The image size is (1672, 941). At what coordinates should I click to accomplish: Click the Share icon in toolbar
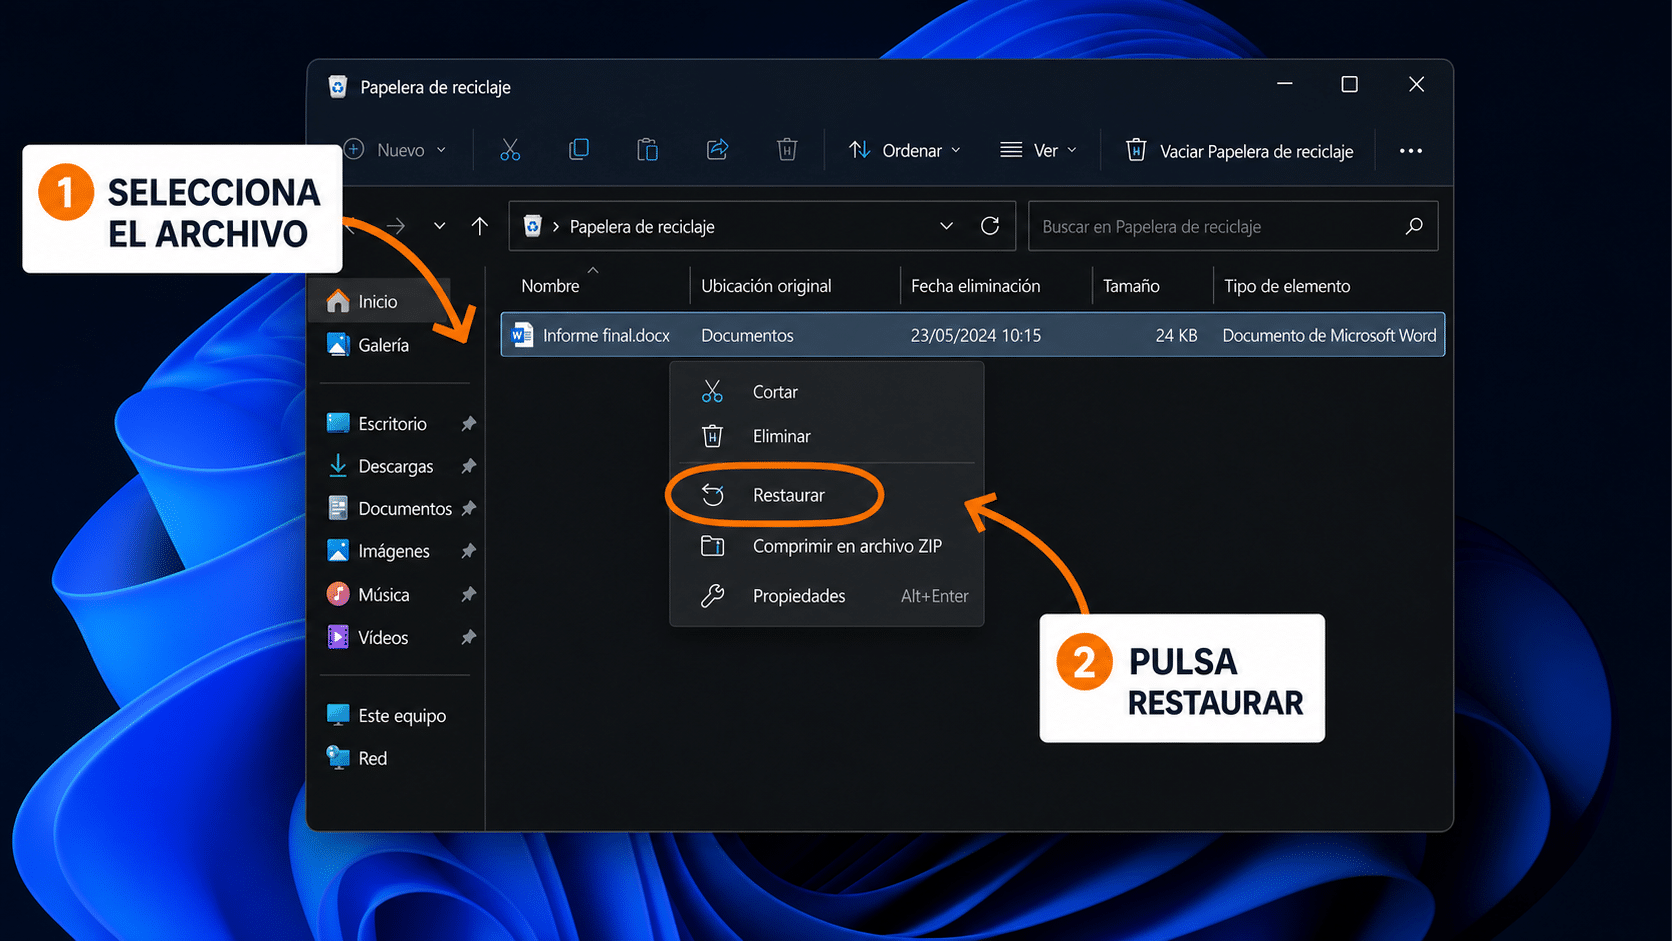click(717, 150)
